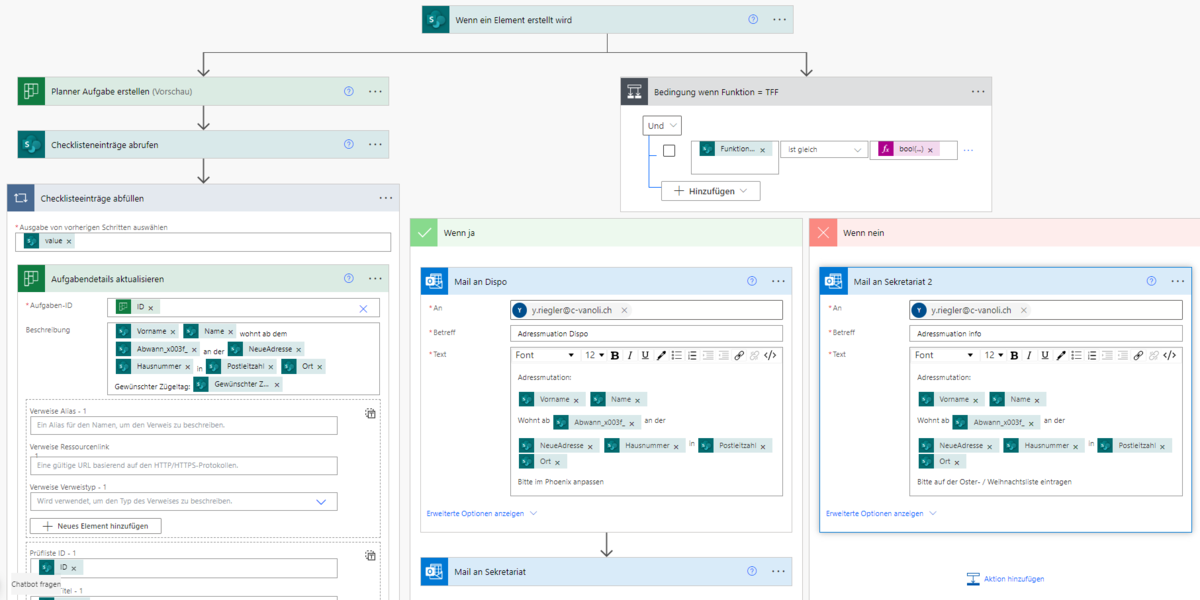Remove the 'value' token from output field

pos(69,241)
